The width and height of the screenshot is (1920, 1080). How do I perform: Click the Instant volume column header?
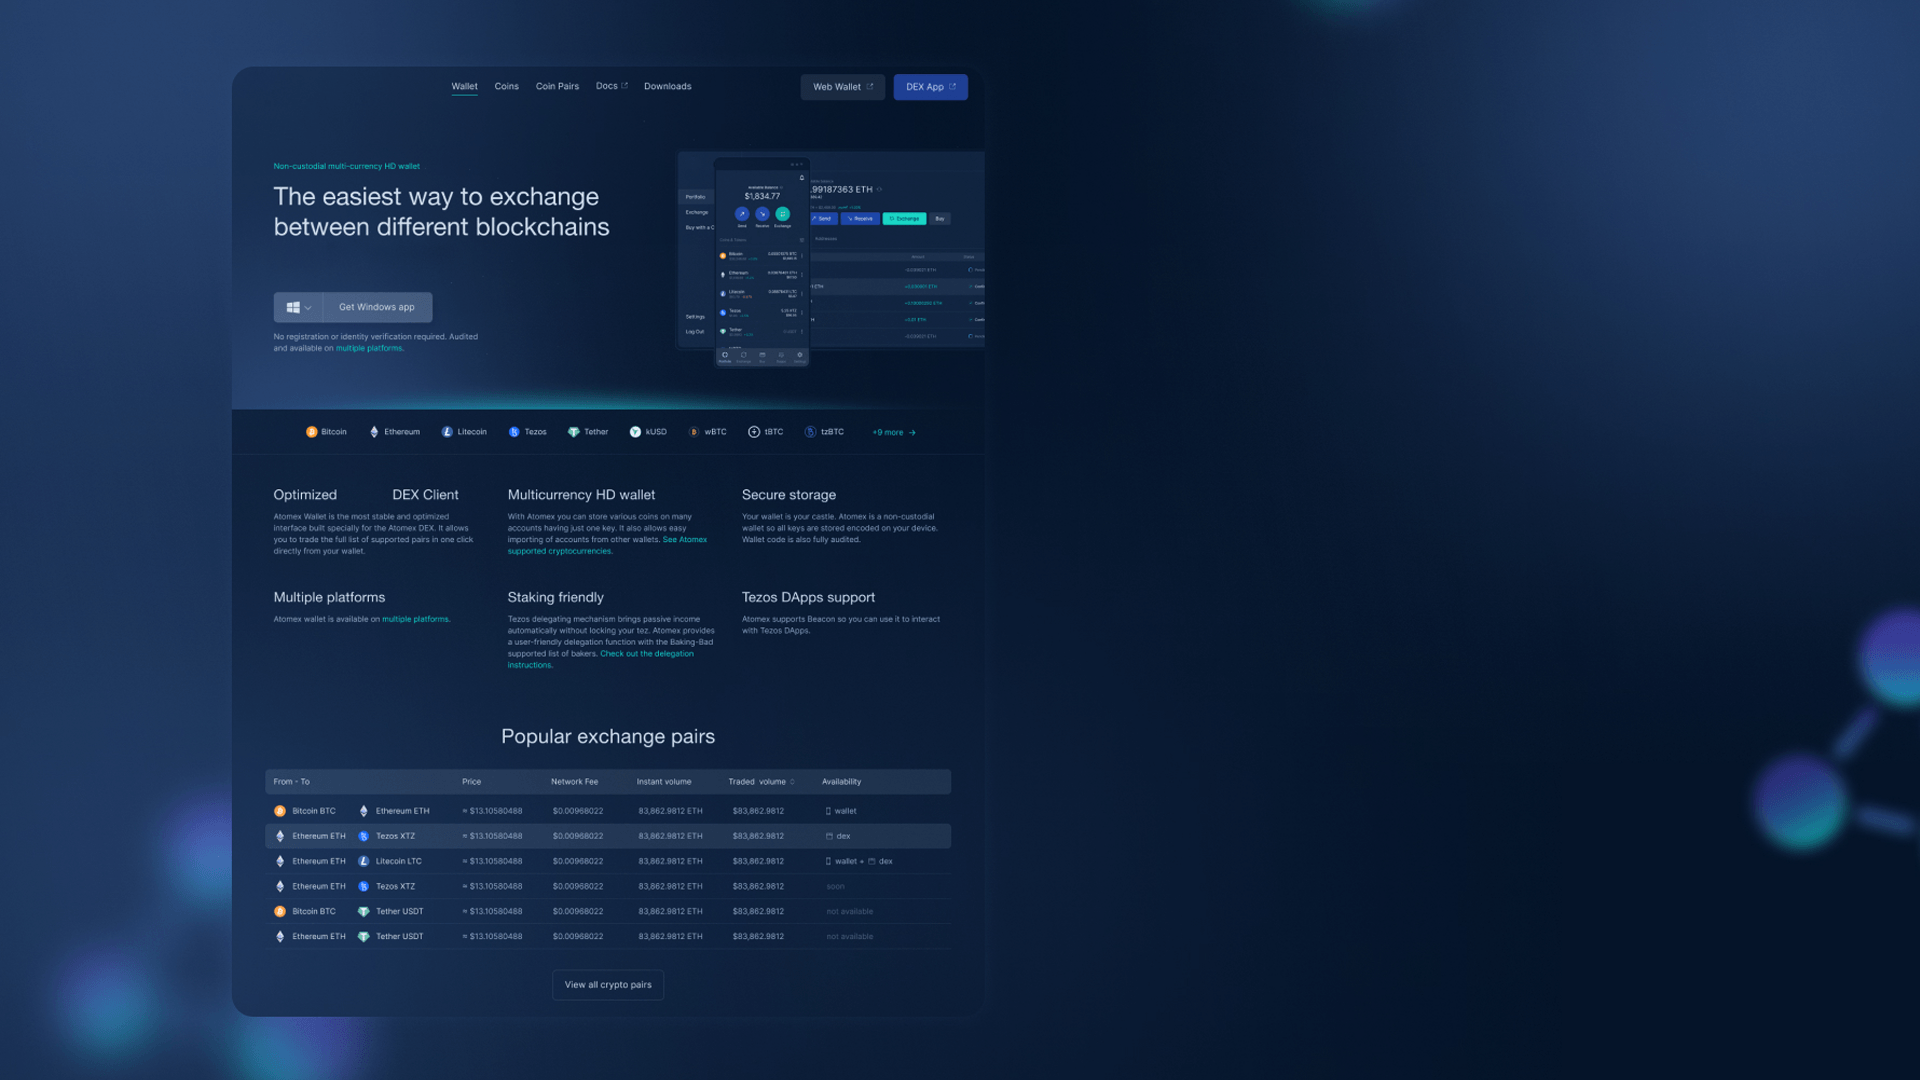point(664,782)
